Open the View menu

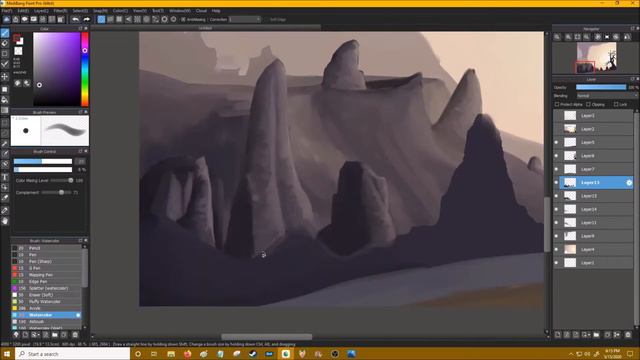[x=140, y=11]
